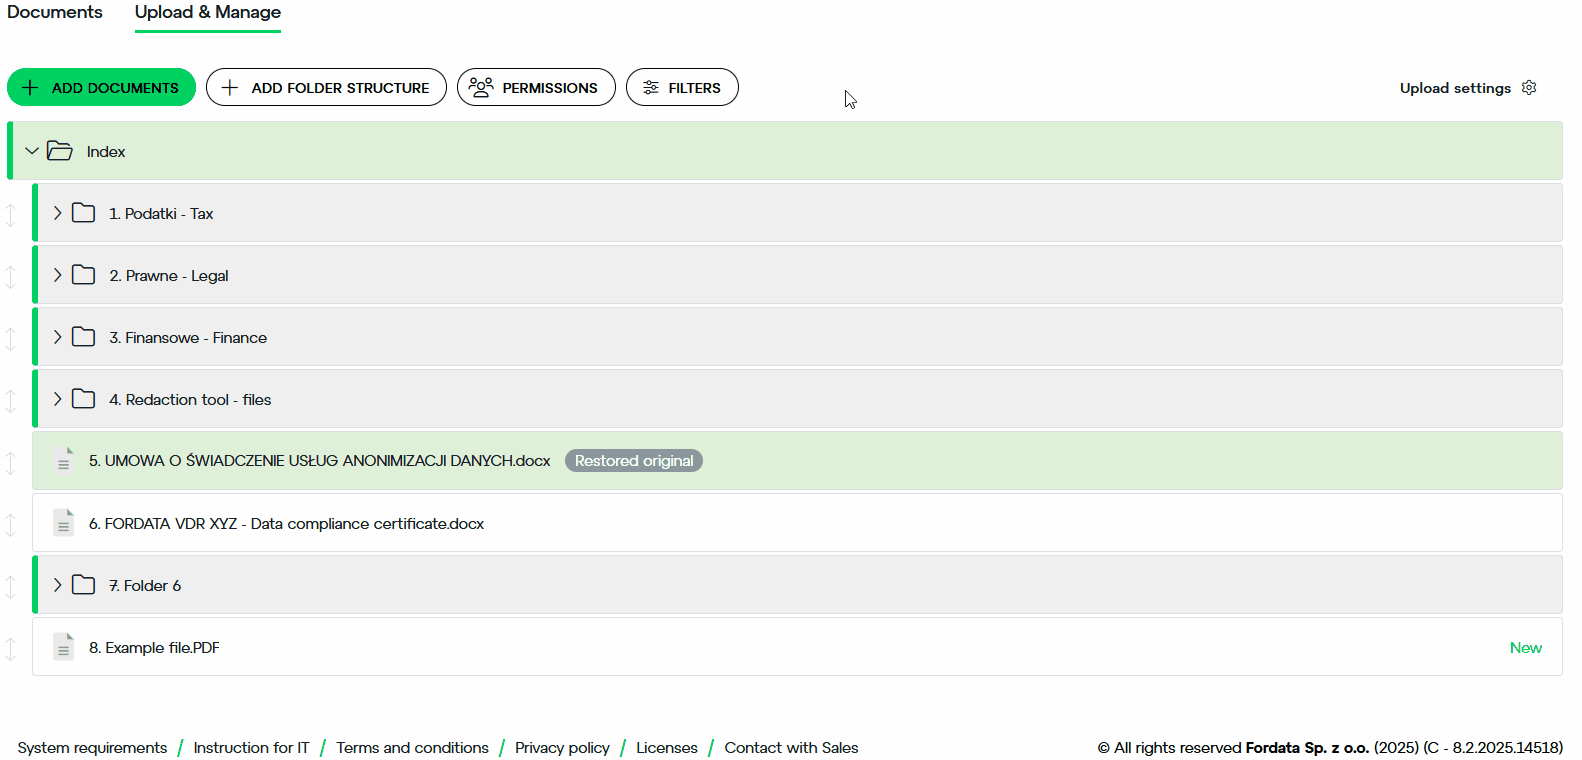This screenshot has width=1582, height=760.
Task: Click the folder icon for 1. Podatki - Tax
Action: pyautogui.click(x=84, y=213)
